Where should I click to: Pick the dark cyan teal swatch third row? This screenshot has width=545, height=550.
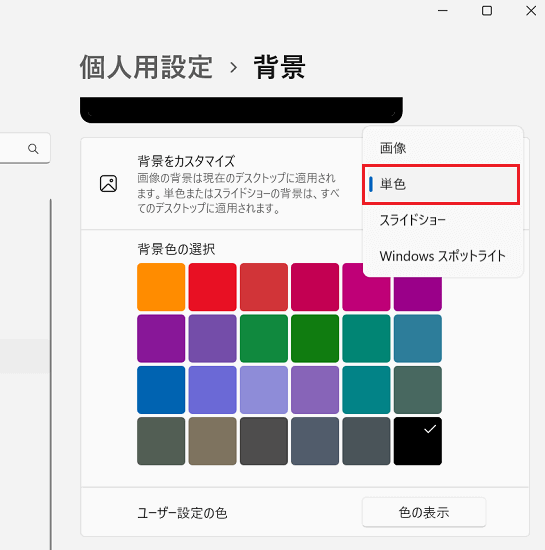click(x=366, y=390)
